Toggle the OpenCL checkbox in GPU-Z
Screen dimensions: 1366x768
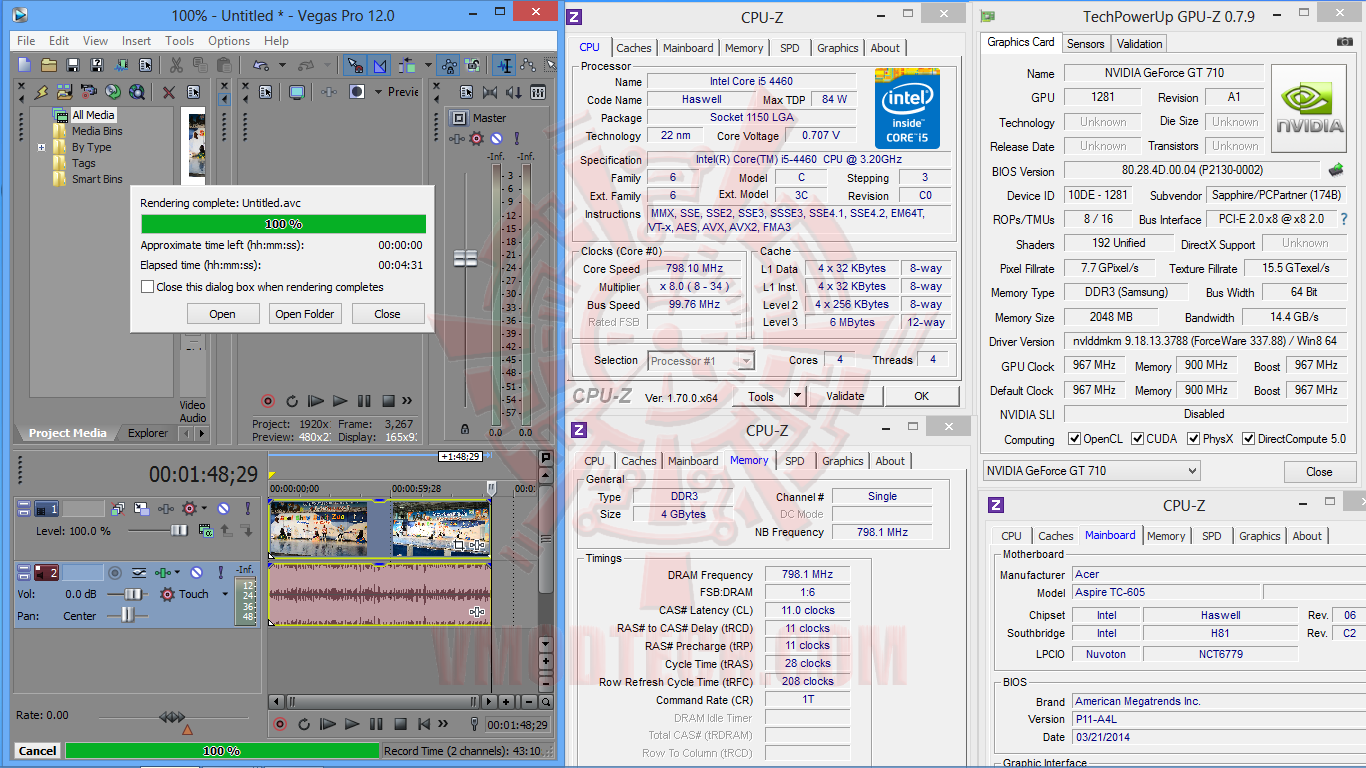point(1074,439)
